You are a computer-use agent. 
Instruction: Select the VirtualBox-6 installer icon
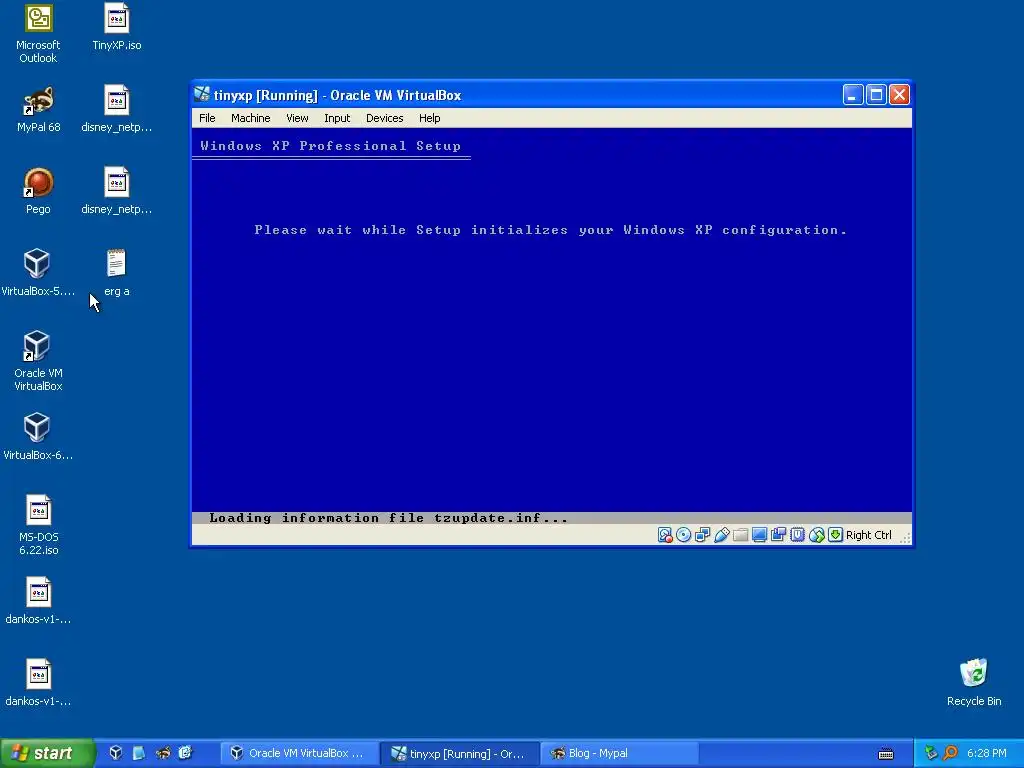[x=38, y=438]
